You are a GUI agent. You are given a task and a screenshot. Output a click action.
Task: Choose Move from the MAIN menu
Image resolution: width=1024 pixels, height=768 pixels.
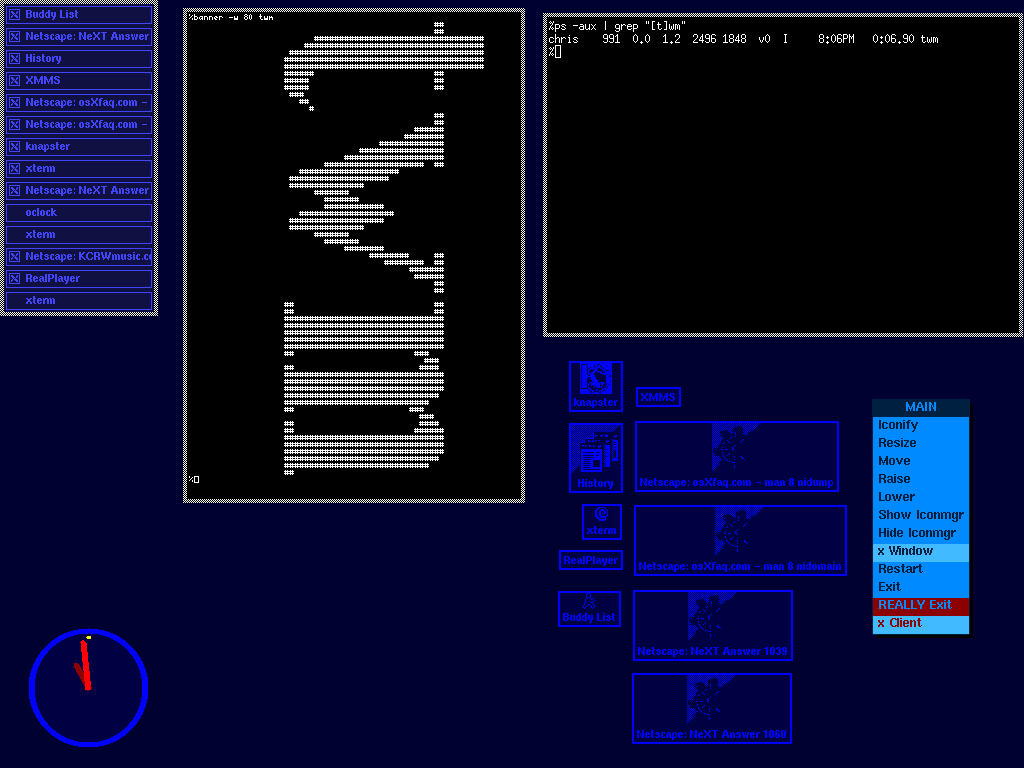pyautogui.click(x=921, y=461)
